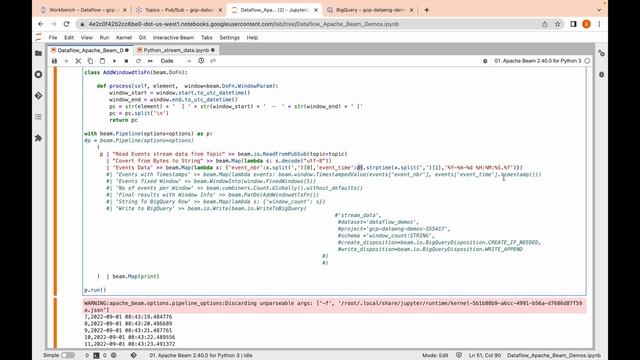The height and width of the screenshot is (360, 640).
Task: Switch to Workbench Dataflow browser tab
Action: pyautogui.click(x=83, y=10)
